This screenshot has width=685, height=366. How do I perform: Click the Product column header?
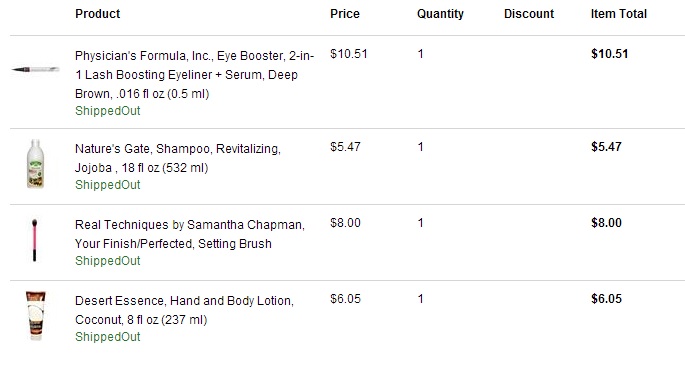pyautogui.click(x=97, y=14)
